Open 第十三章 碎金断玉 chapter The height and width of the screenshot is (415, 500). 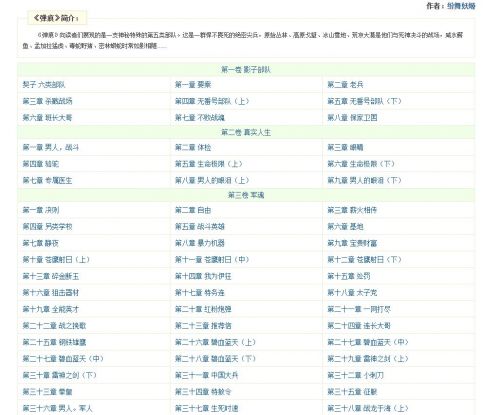[x=51, y=276]
